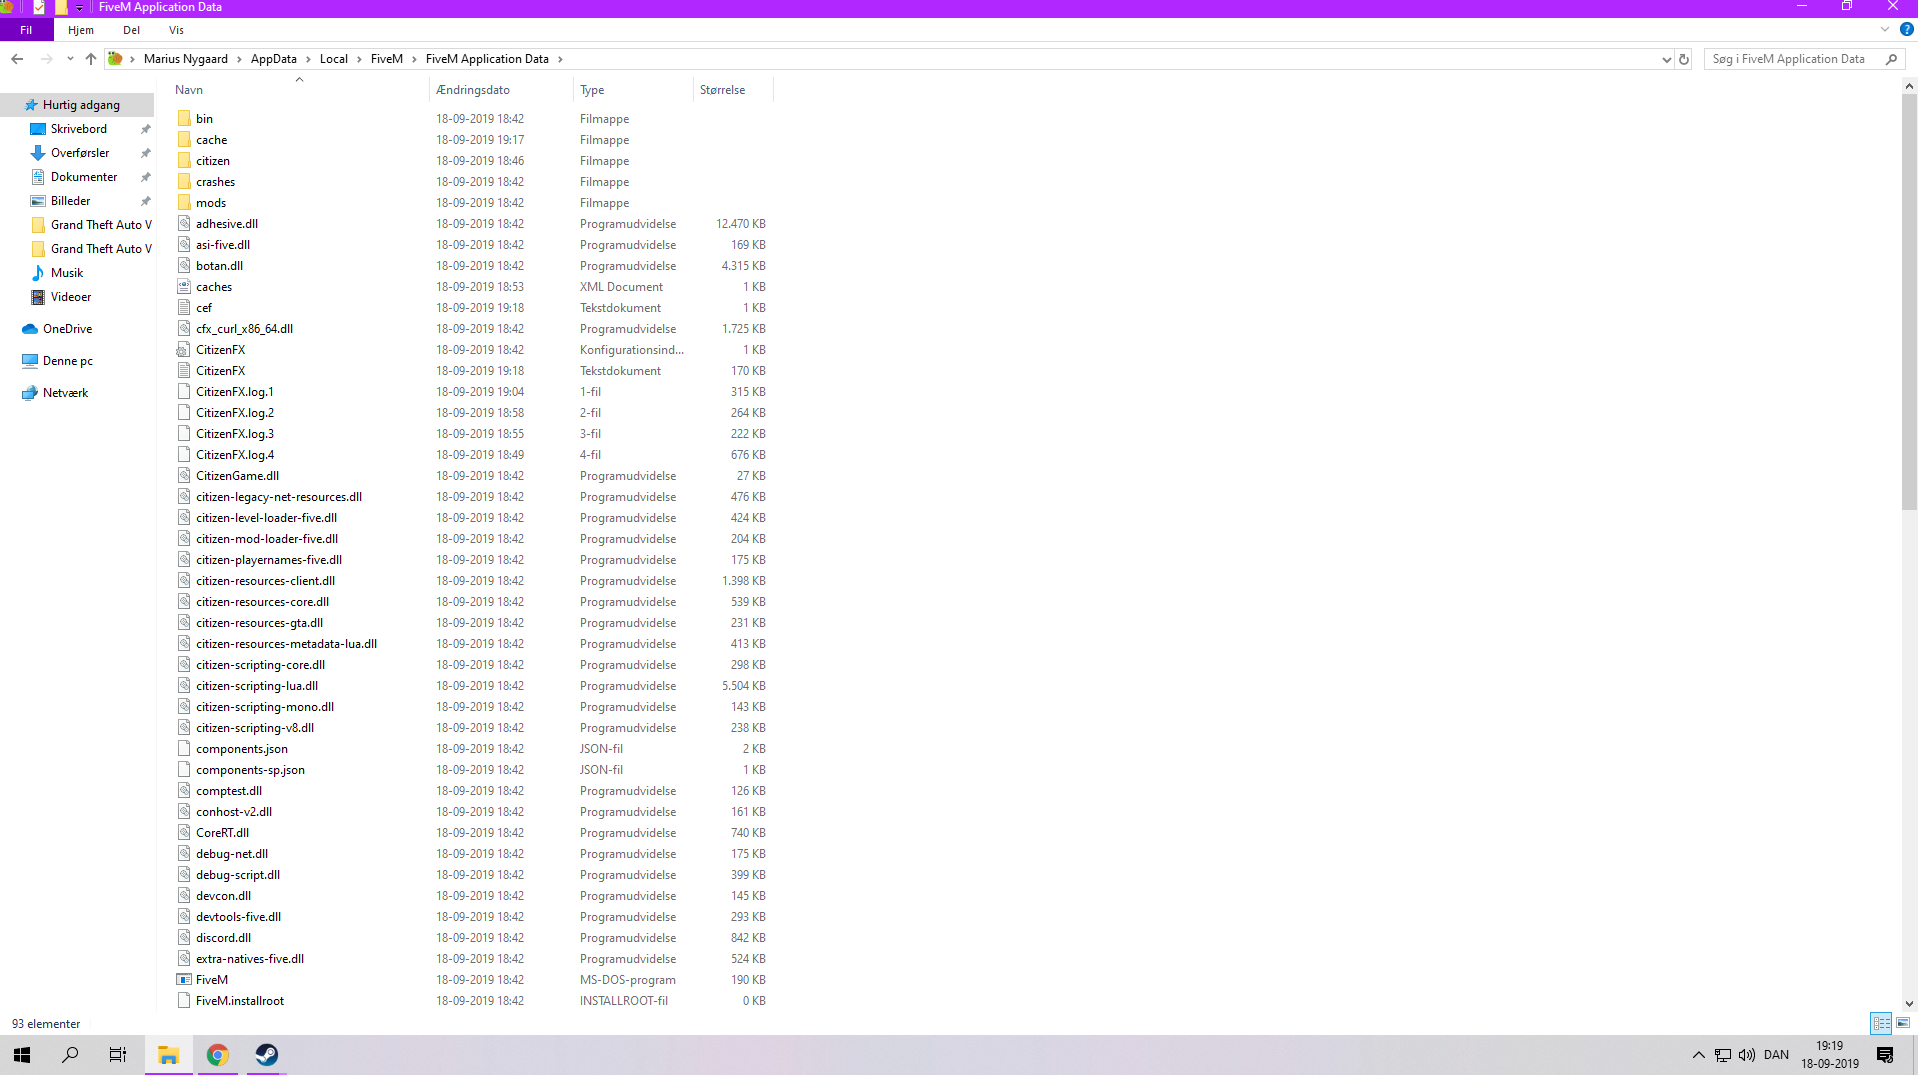Navigate to Marius Nygaard in the breadcrumb

[186, 59]
